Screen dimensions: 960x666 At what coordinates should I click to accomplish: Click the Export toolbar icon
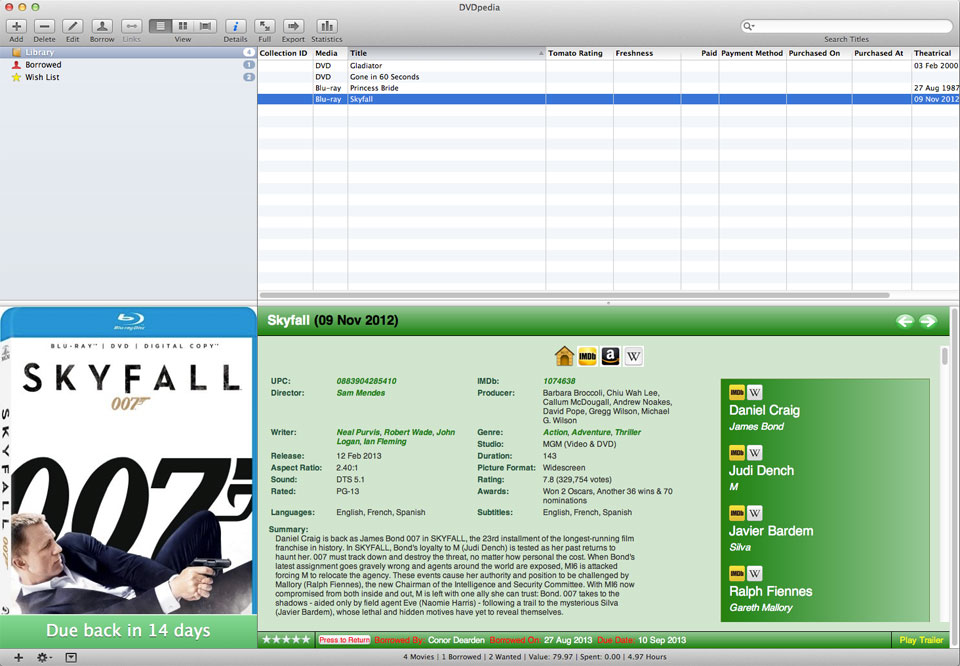[293, 26]
